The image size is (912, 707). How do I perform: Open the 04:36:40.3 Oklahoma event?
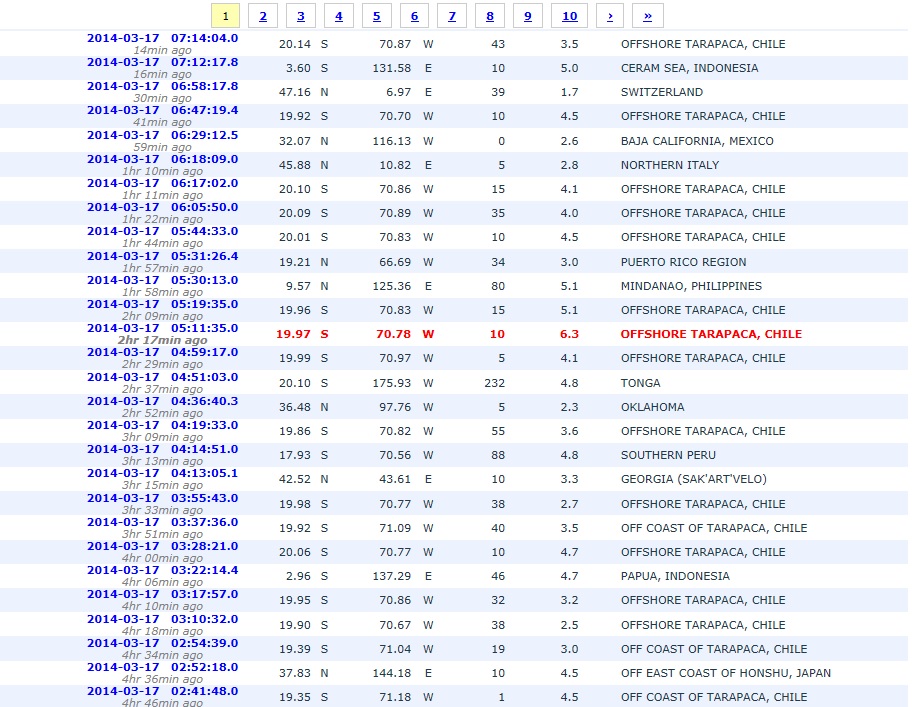[x=162, y=401]
